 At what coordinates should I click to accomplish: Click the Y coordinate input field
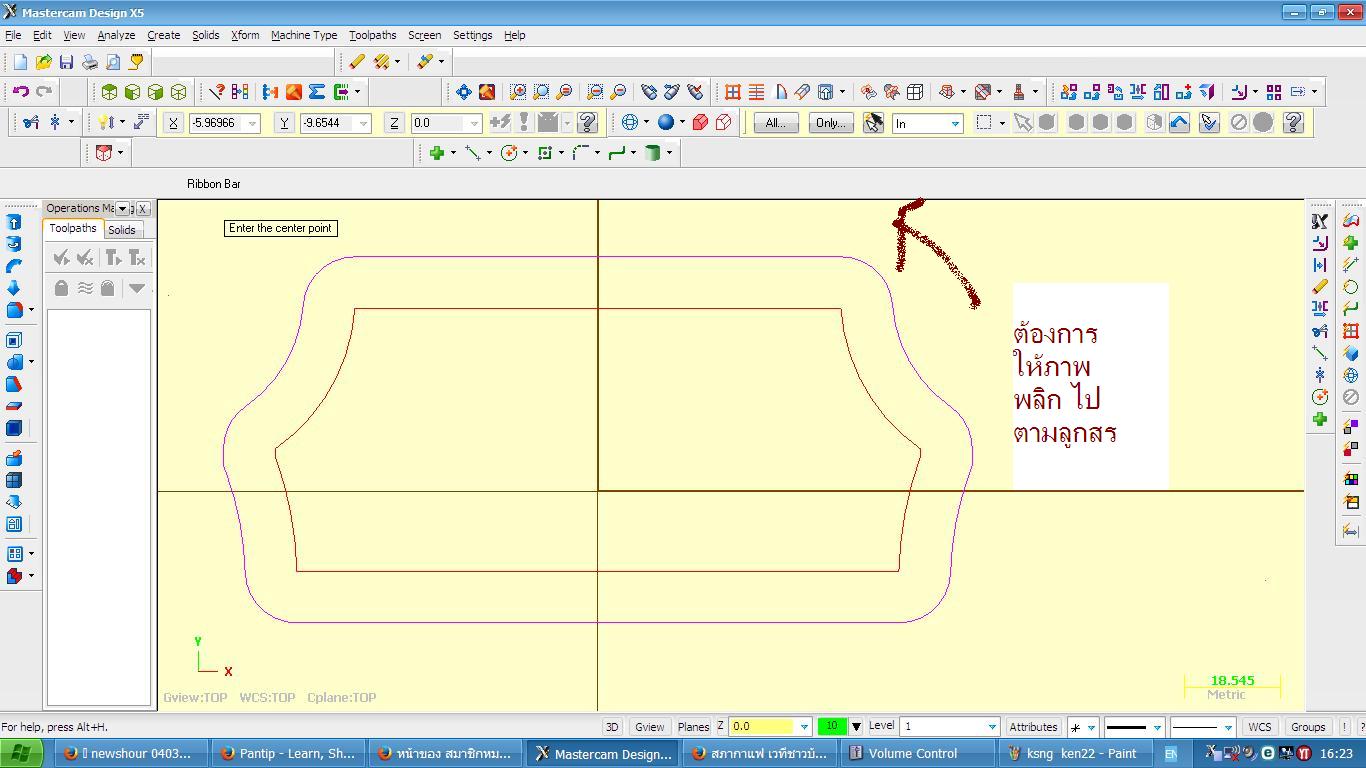[x=325, y=124]
